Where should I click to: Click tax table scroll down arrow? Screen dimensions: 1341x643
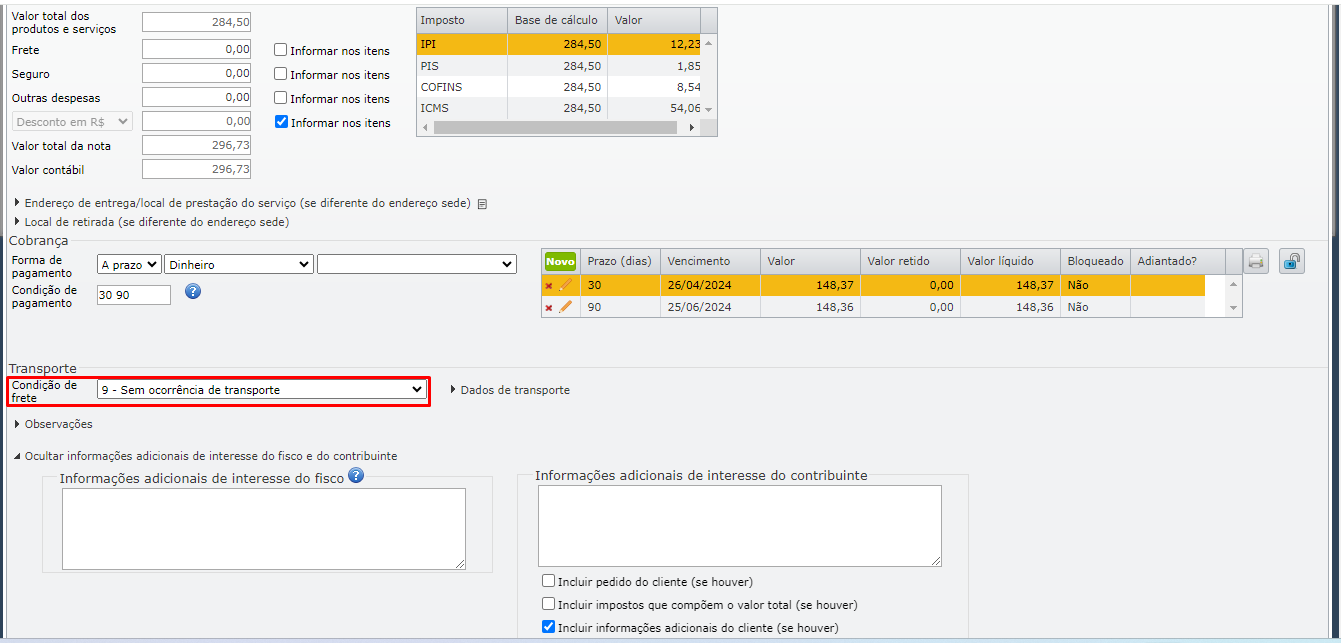point(709,108)
